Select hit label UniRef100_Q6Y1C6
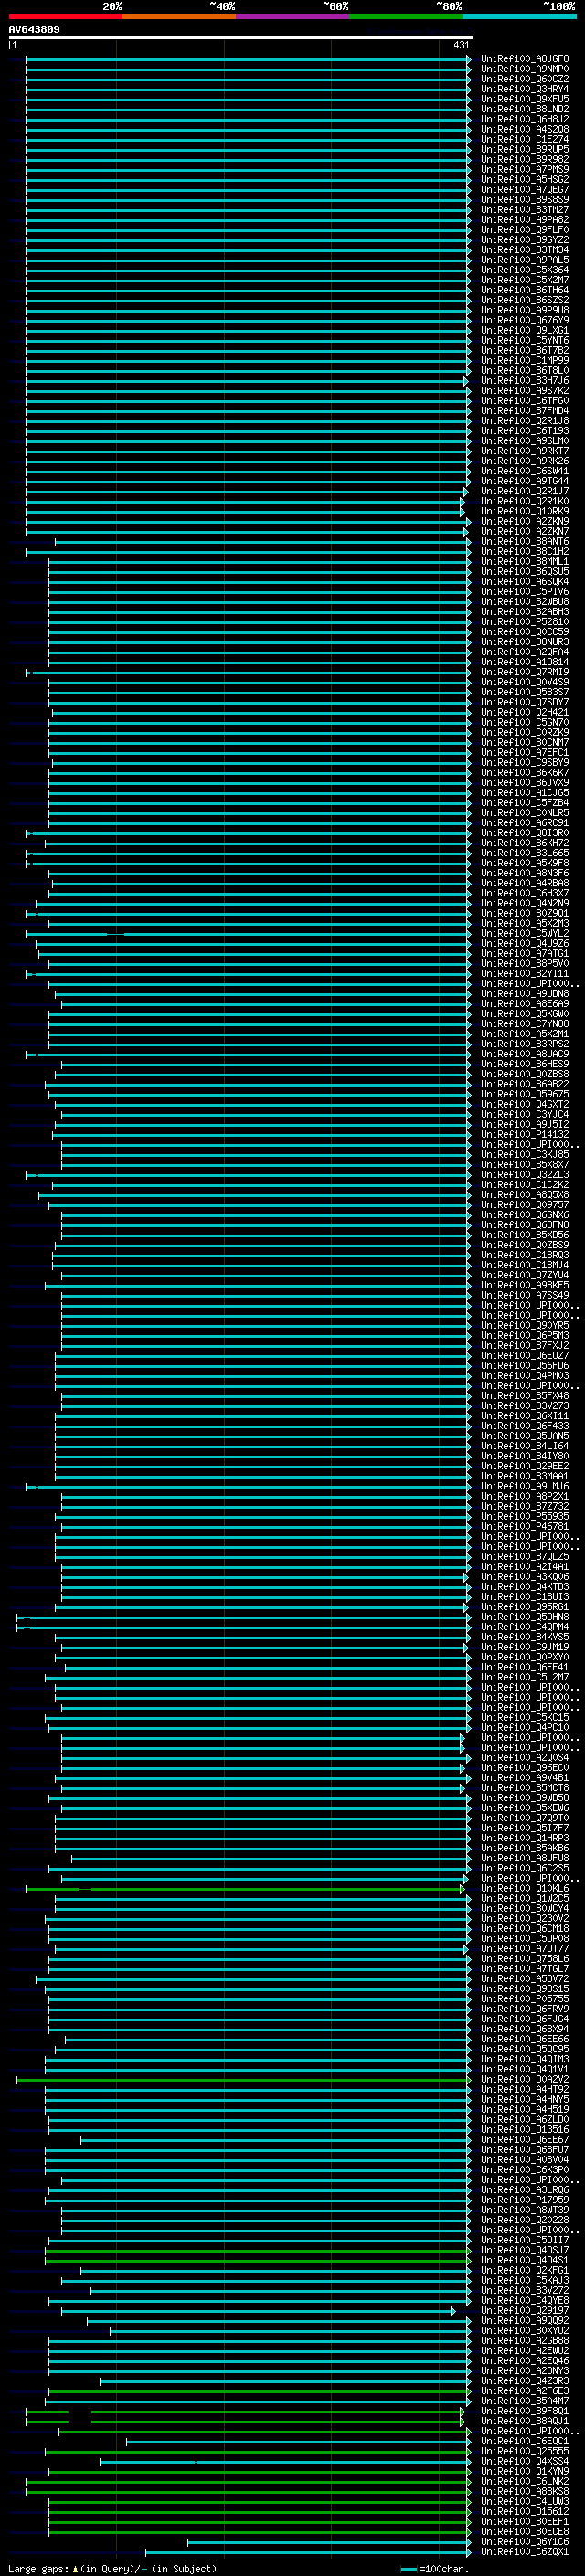Image resolution: width=585 pixels, height=2576 pixels. (x=525, y=2542)
